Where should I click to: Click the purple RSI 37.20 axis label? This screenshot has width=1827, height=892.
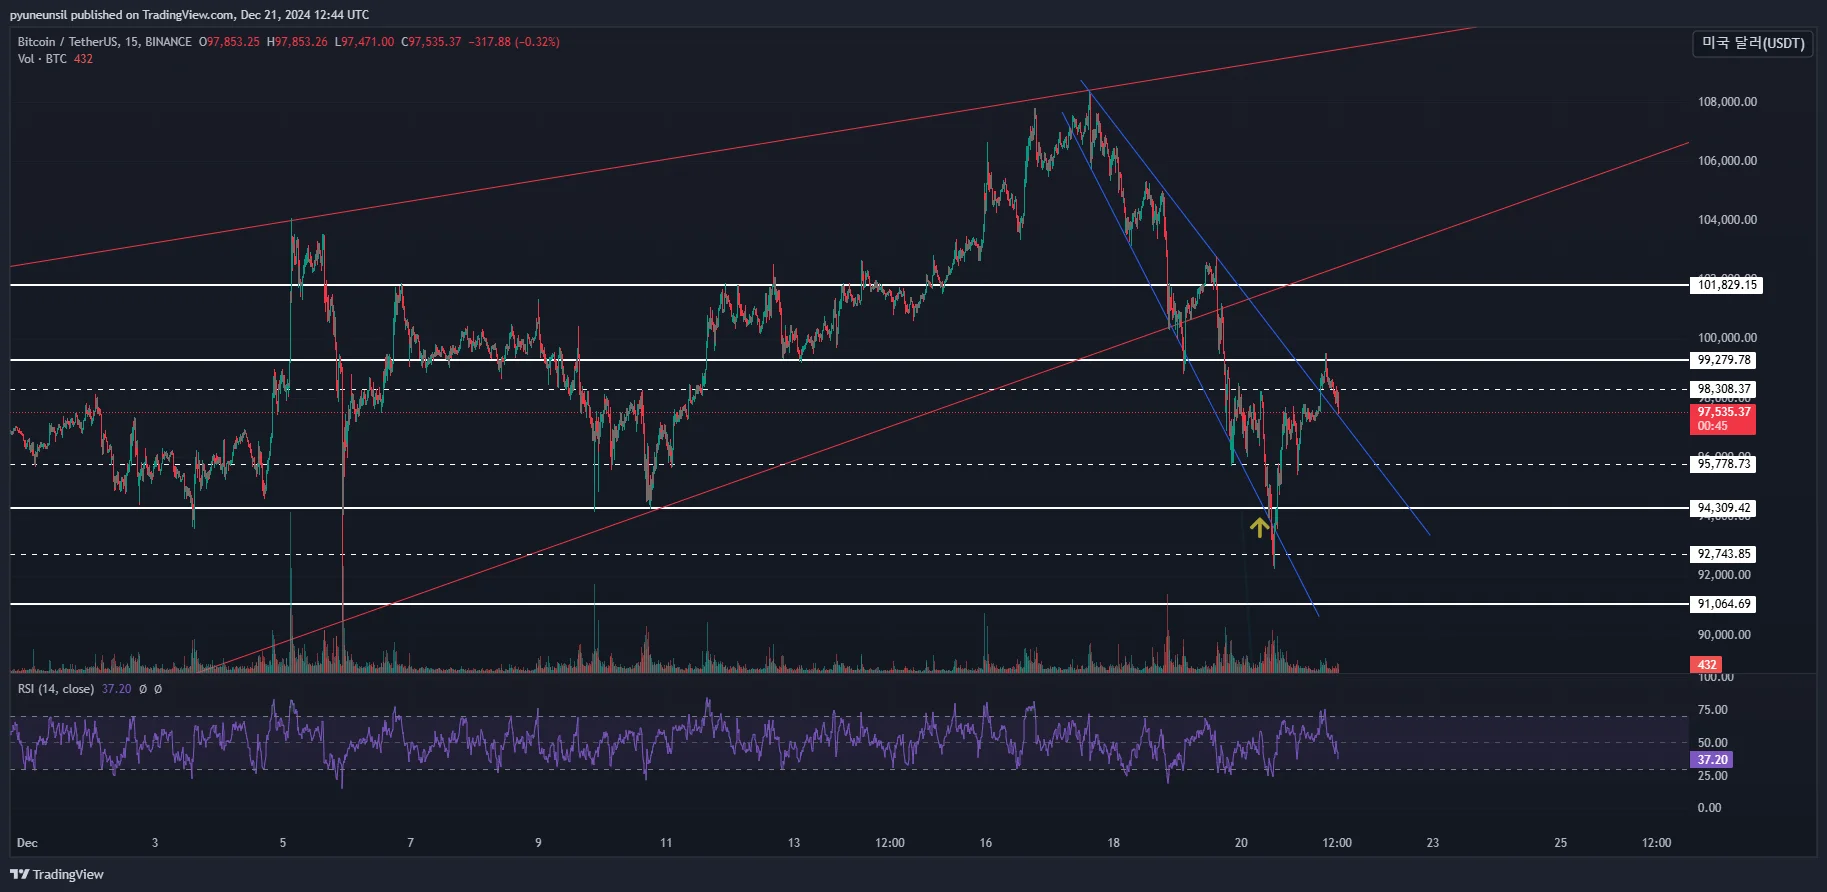[x=1712, y=760]
